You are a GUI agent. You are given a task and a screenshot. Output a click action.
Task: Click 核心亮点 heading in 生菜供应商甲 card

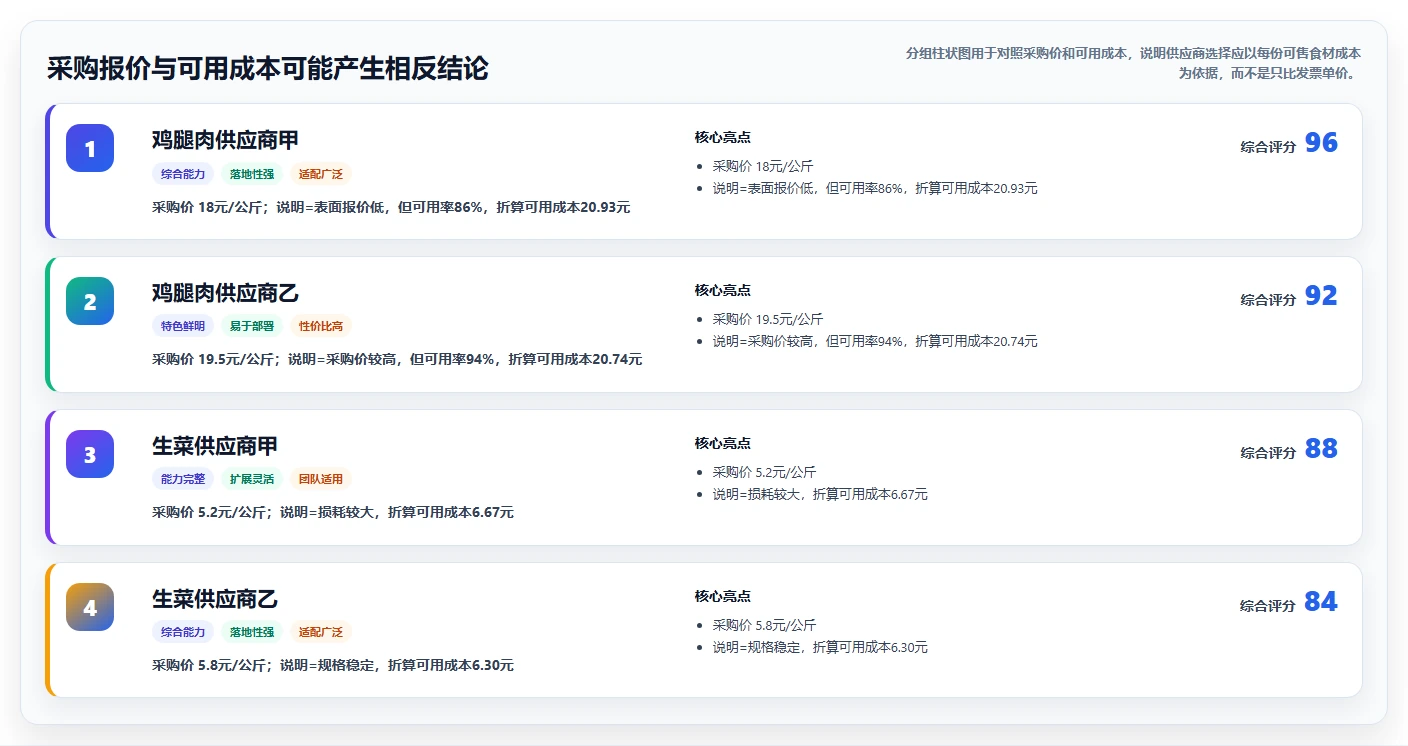723,443
